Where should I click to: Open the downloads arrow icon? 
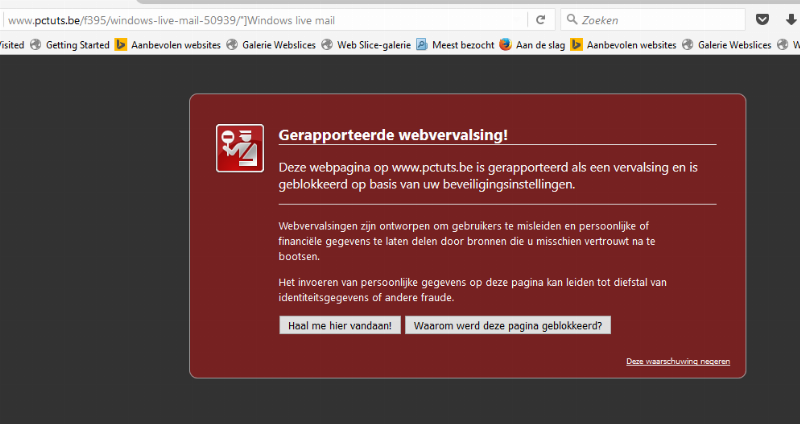(x=791, y=20)
